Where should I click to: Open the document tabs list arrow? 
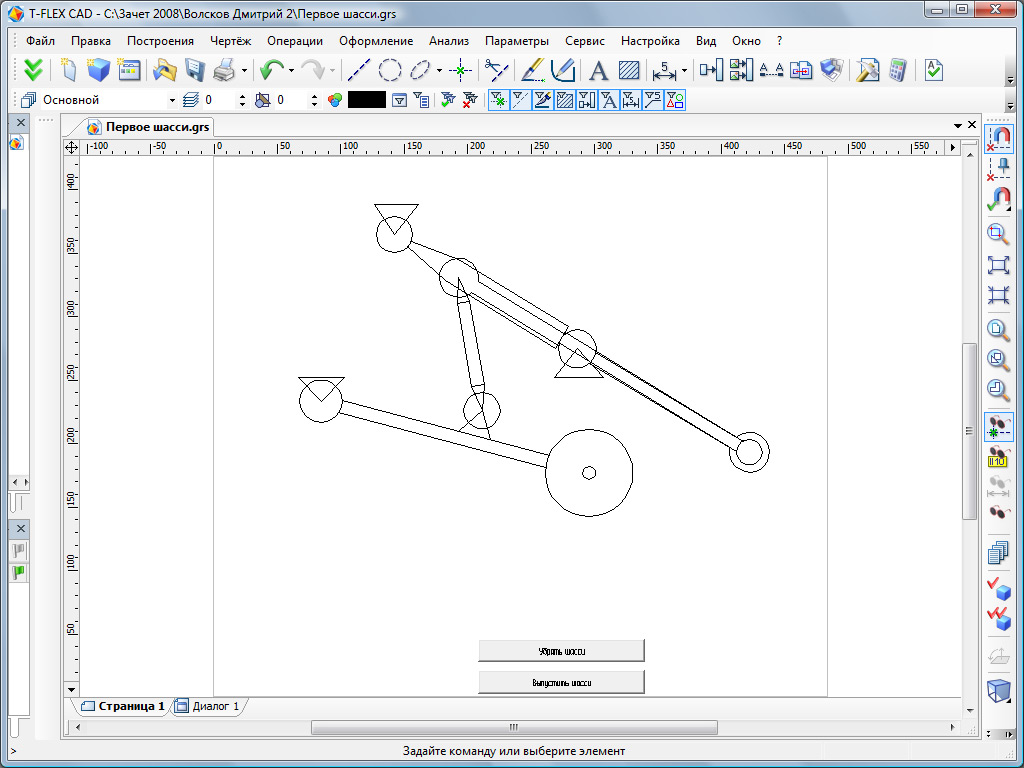coord(958,125)
